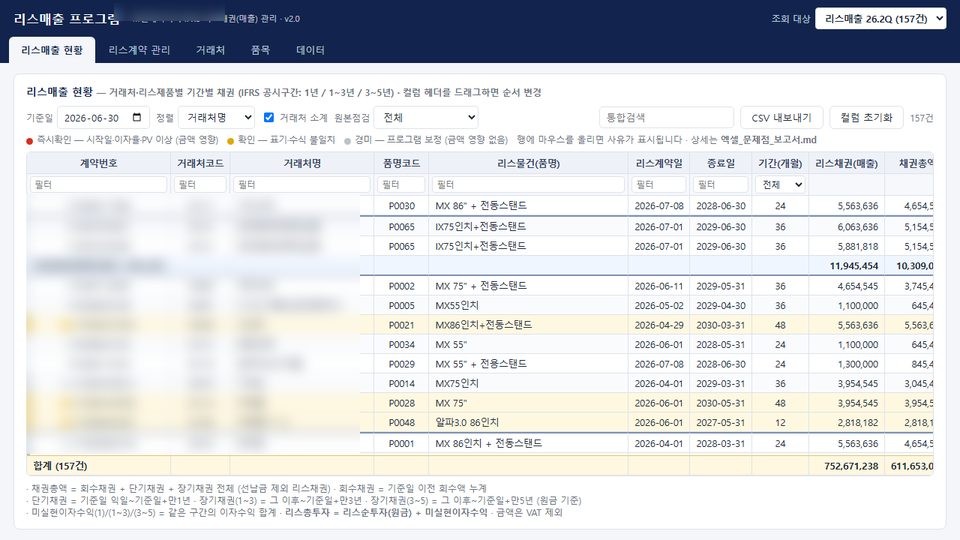Open the 기간(개월) 전체 filter dropdown
Image resolution: width=960 pixels, height=540 pixels.
pos(780,184)
